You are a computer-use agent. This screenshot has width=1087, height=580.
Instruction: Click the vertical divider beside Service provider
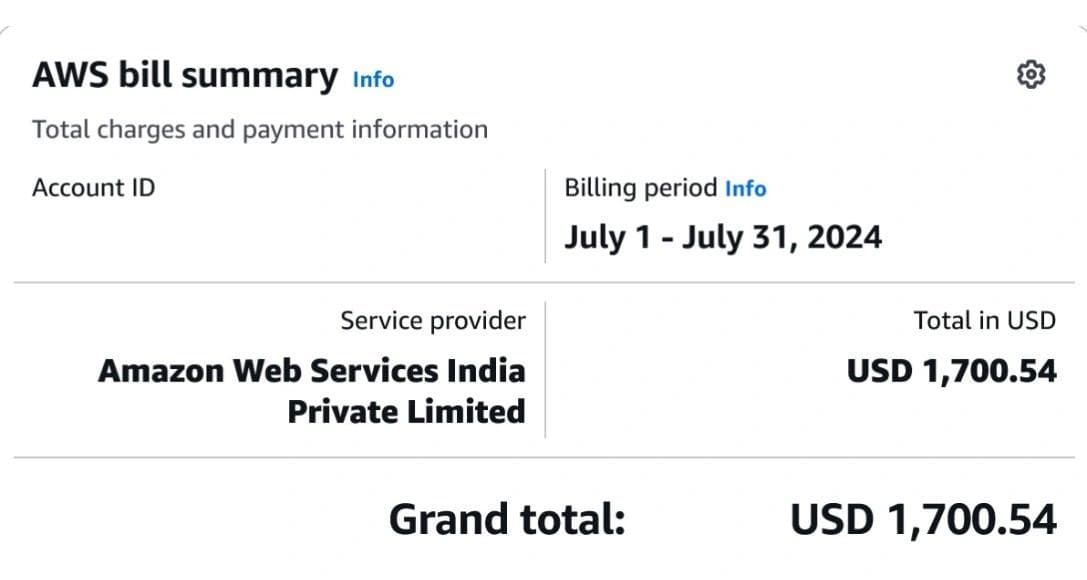tap(545, 368)
